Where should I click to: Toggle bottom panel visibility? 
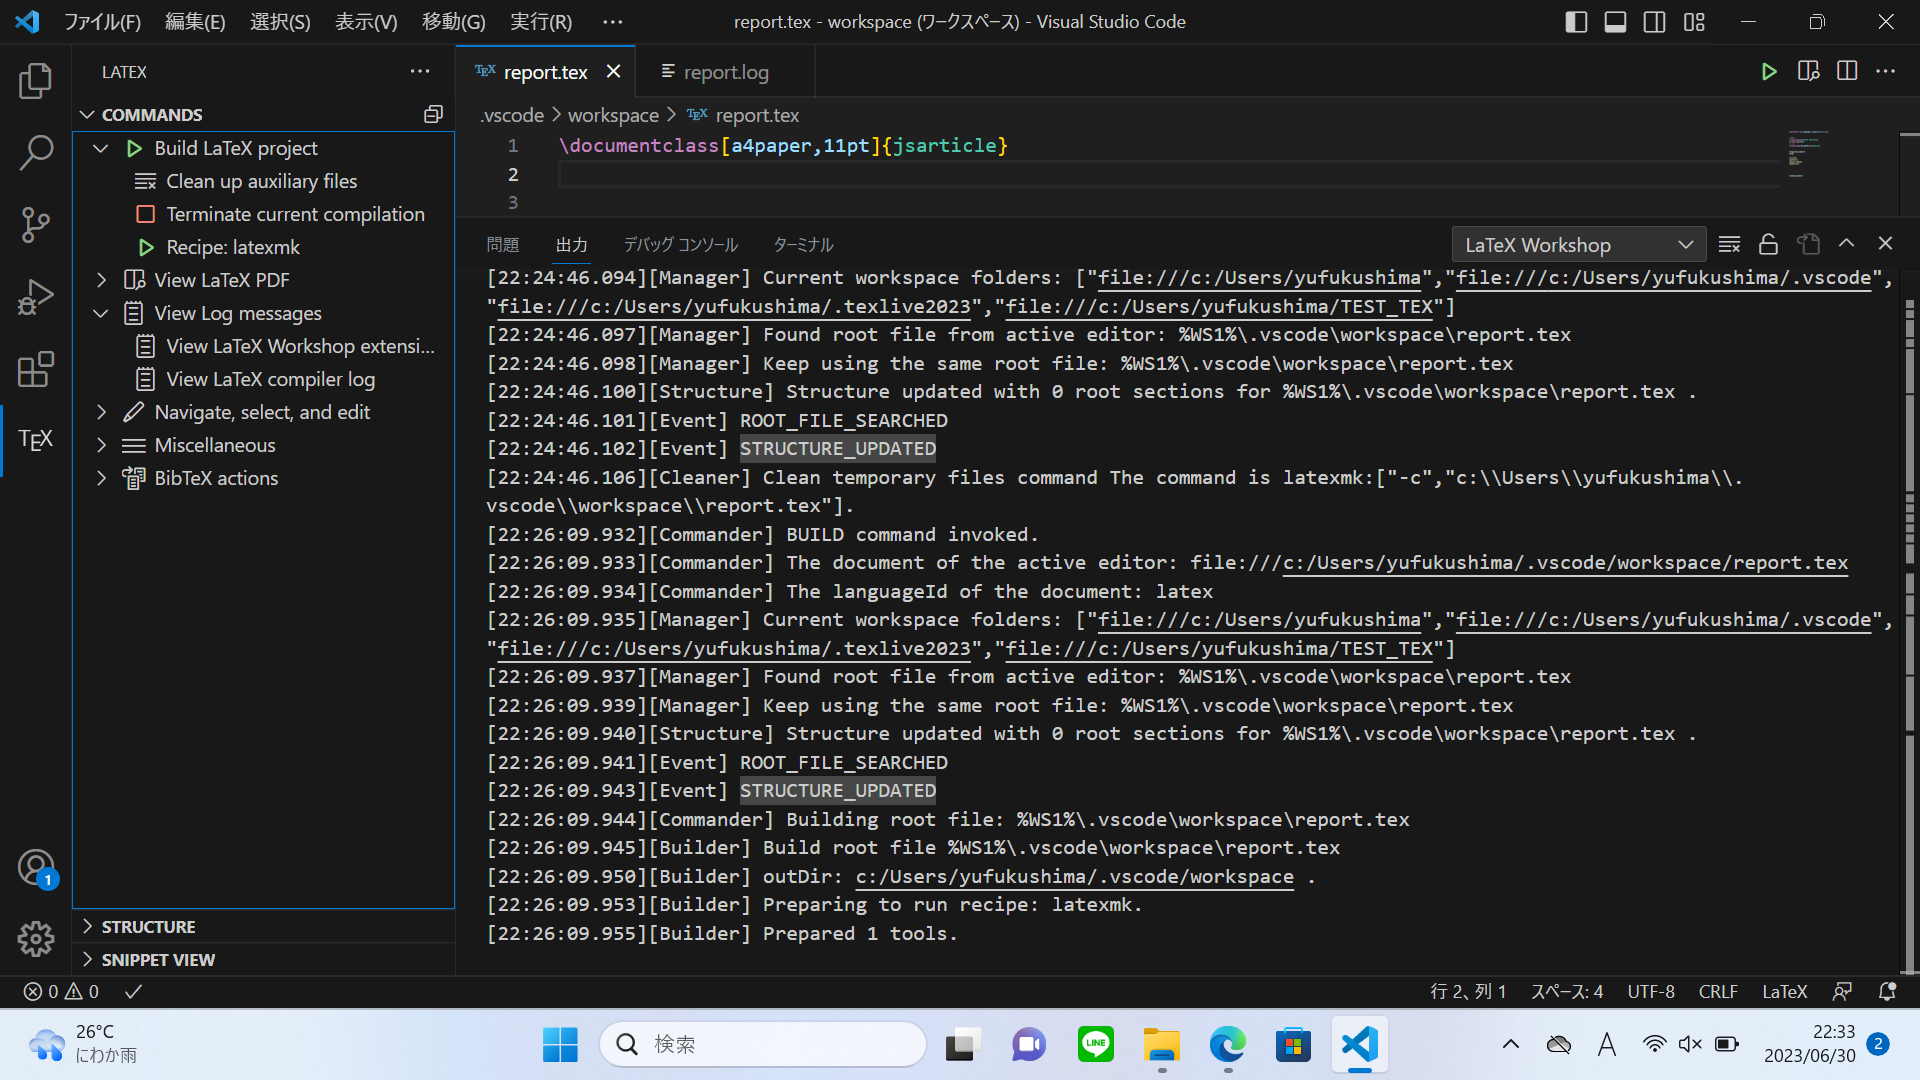point(1615,22)
